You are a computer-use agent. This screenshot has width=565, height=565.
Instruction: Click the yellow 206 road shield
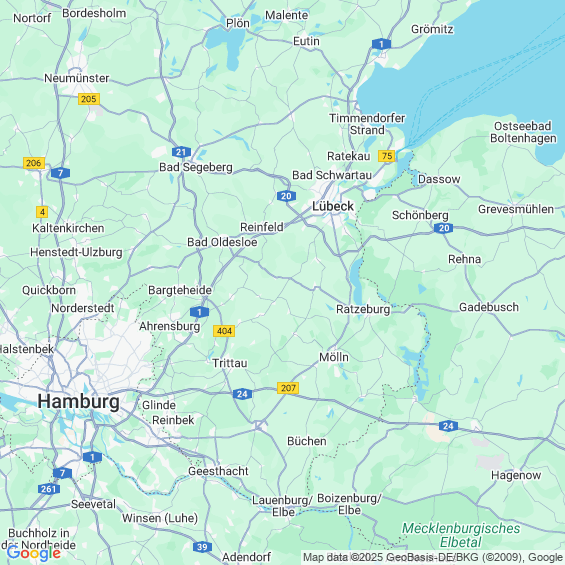coord(34,163)
